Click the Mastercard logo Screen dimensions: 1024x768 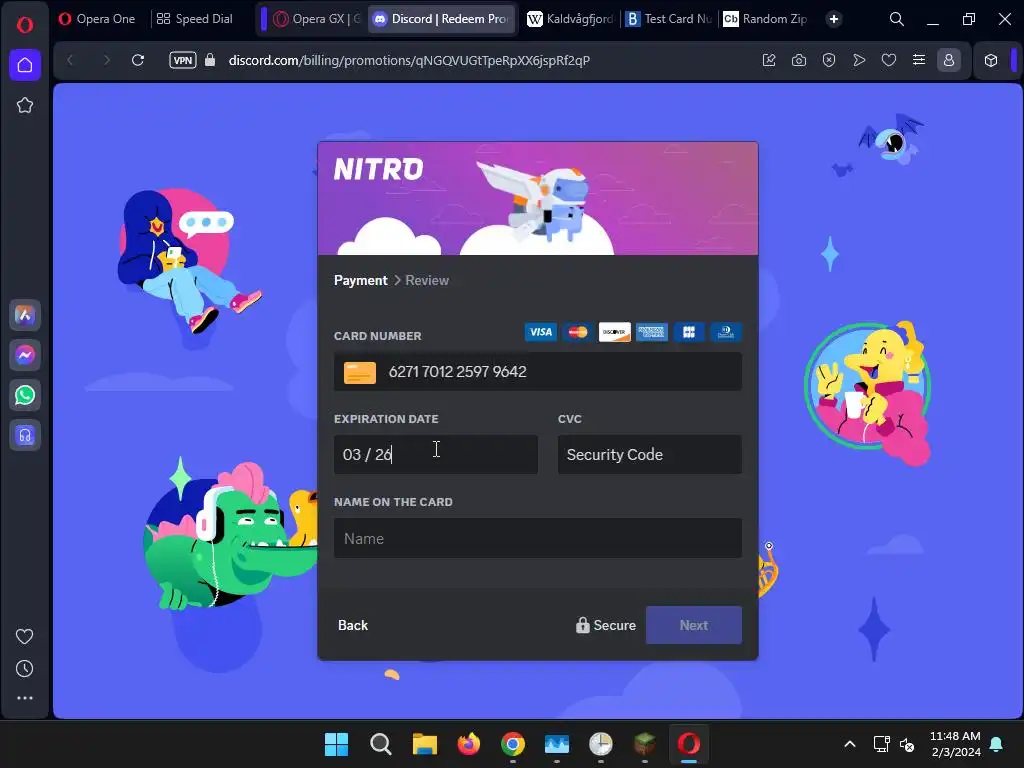click(x=578, y=332)
